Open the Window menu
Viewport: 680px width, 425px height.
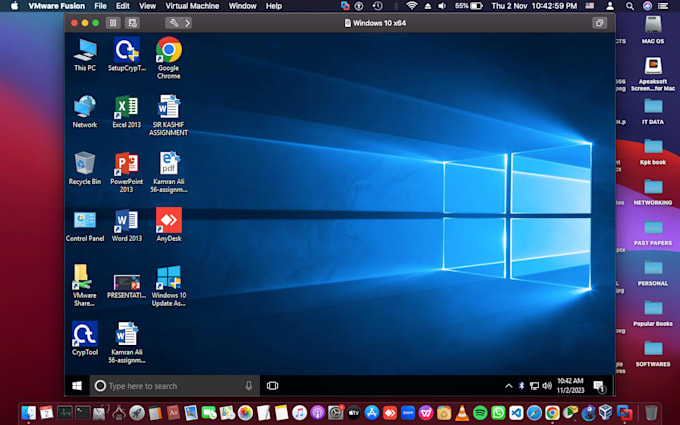(242, 6)
